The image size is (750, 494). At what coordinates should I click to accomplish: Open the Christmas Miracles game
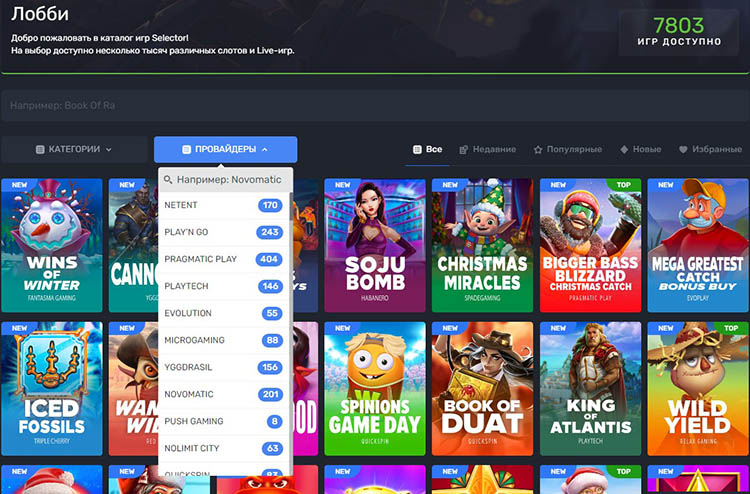pos(482,245)
